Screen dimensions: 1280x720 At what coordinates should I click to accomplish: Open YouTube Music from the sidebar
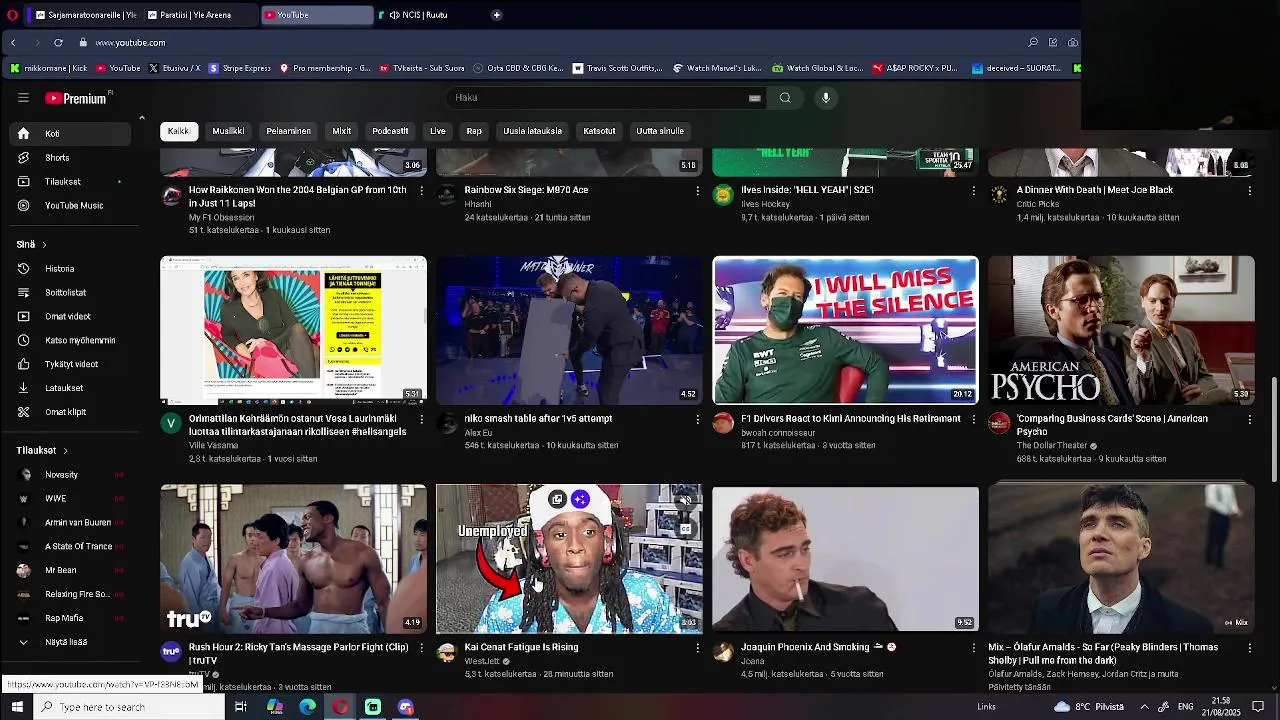point(70,206)
